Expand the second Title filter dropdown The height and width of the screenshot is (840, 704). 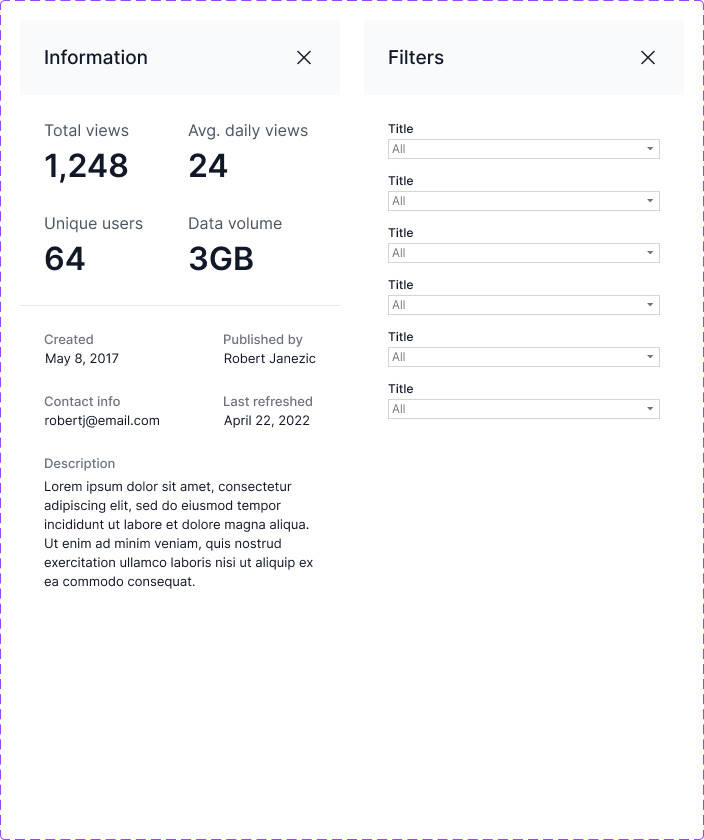pyautogui.click(x=523, y=201)
